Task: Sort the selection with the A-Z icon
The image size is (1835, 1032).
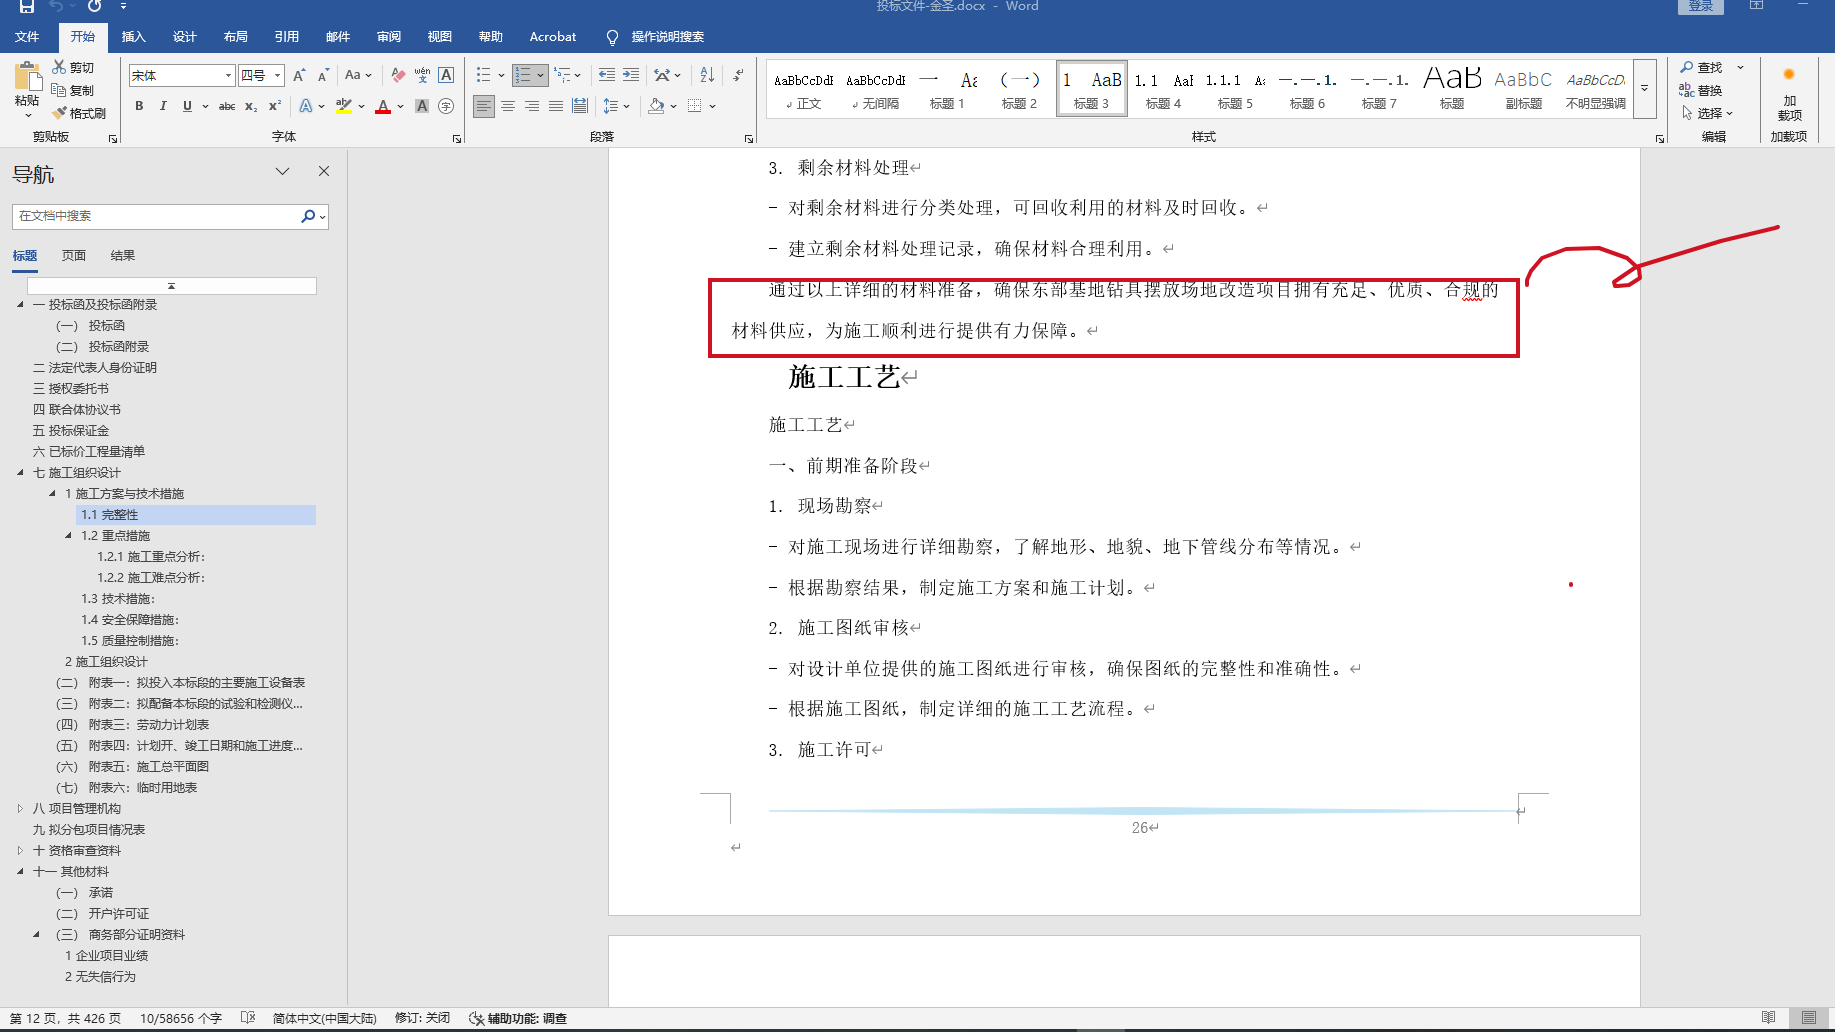Action: pos(707,75)
